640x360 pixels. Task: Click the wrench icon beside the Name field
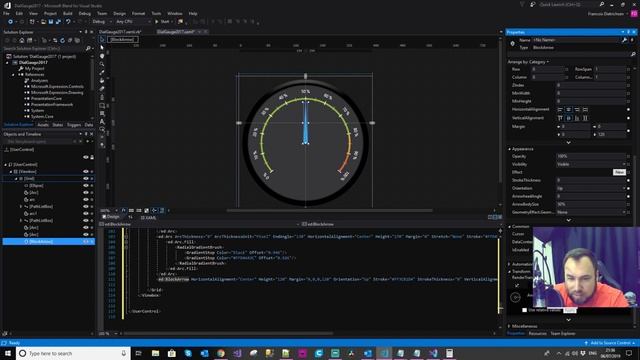[x=624, y=40]
